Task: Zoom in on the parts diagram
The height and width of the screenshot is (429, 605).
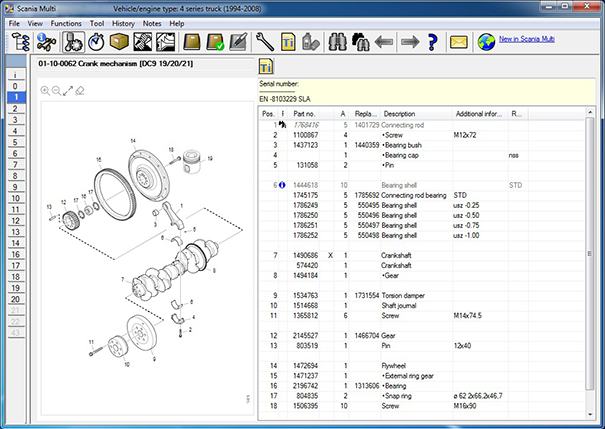Action: (45, 89)
